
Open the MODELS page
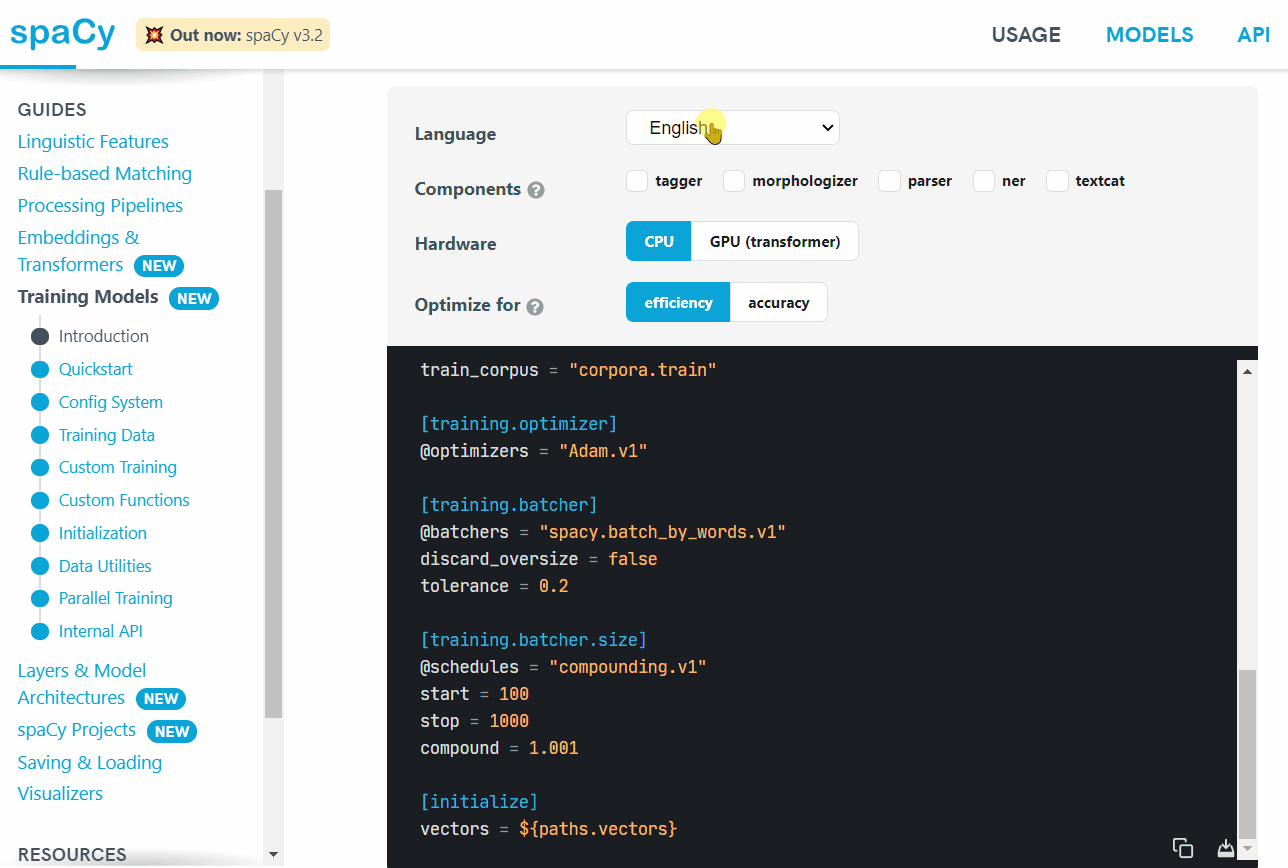click(1149, 34)
